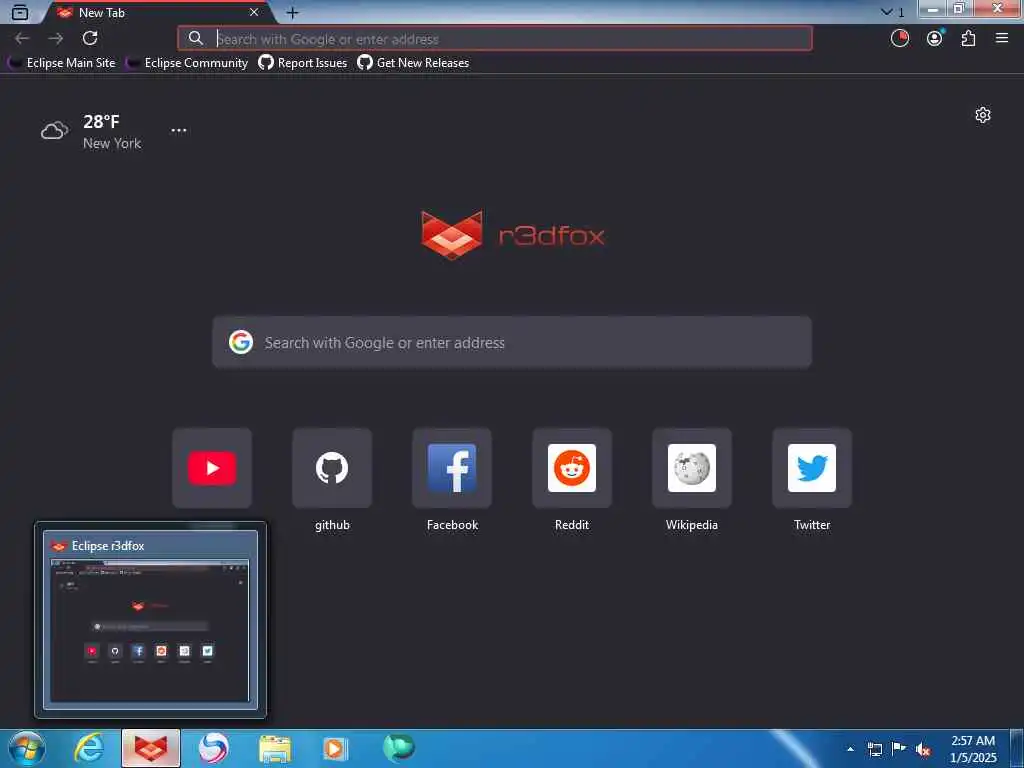Open the Reddit shortcut tile
The width and height of the screenshot is (1024, 768).
coord(572,468)
